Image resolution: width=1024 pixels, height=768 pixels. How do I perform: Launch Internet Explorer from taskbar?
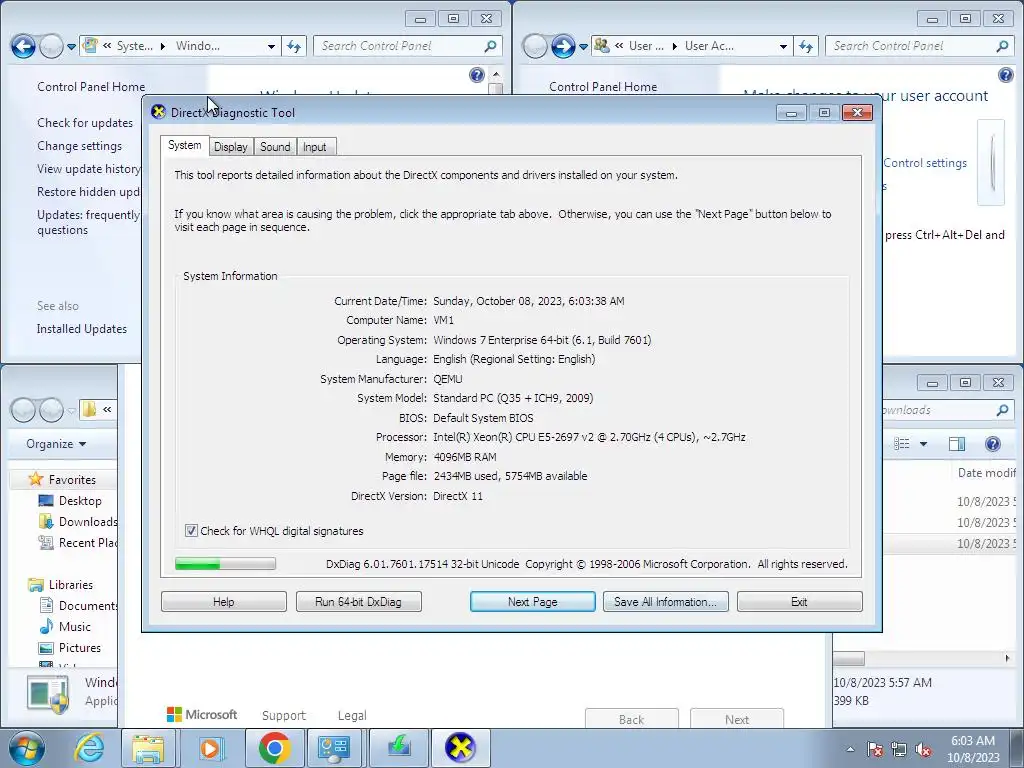[x=89, y=748]
